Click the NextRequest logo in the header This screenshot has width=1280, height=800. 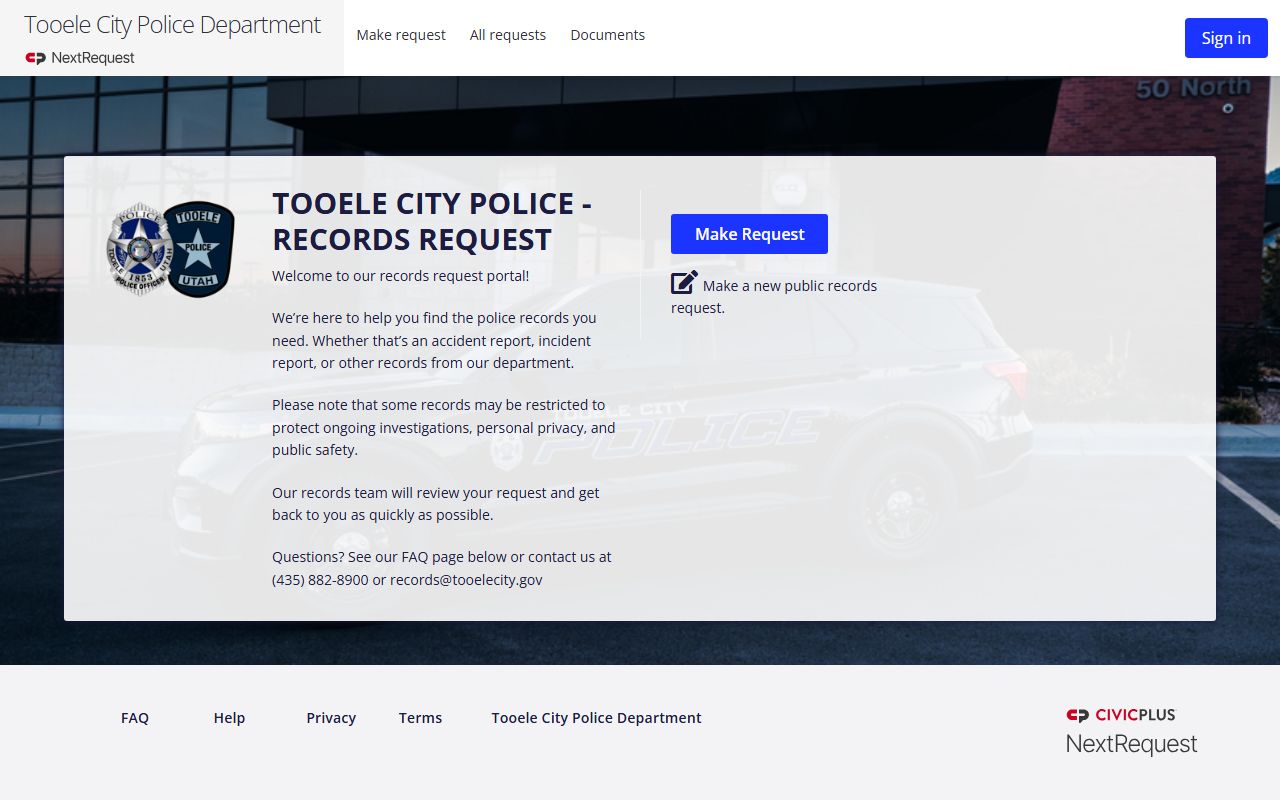(x=80, y=58)
